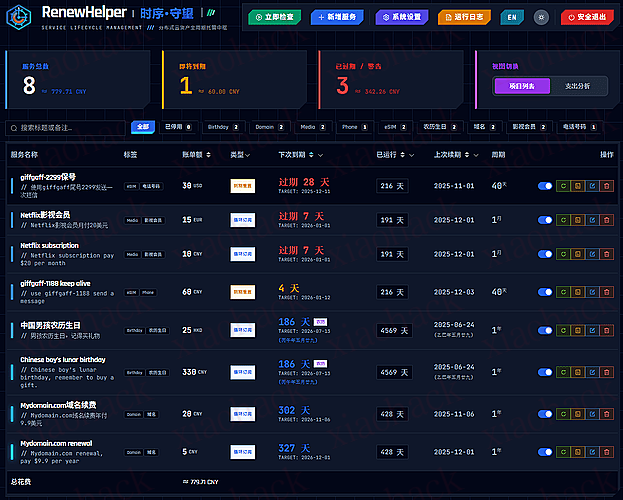Edit giffgaff-1188 keep alive via blue icon
Screen dimensions: 623x500
click(592, 292)
